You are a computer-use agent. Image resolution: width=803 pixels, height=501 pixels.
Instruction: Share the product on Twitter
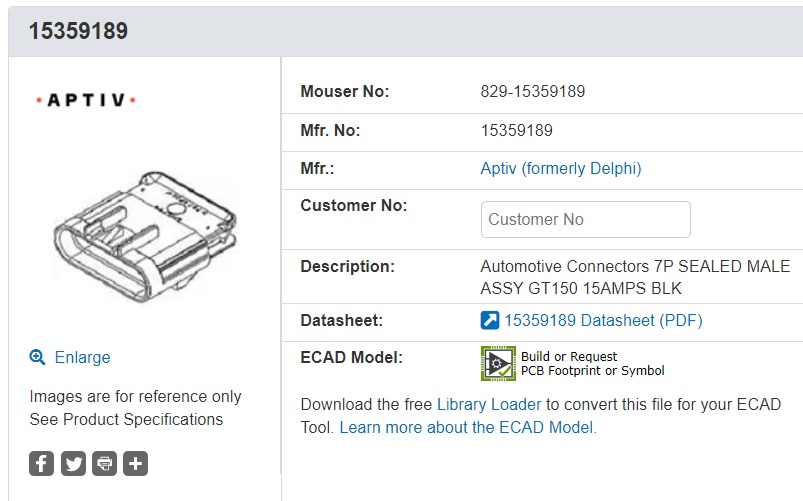tap(73, 463)
